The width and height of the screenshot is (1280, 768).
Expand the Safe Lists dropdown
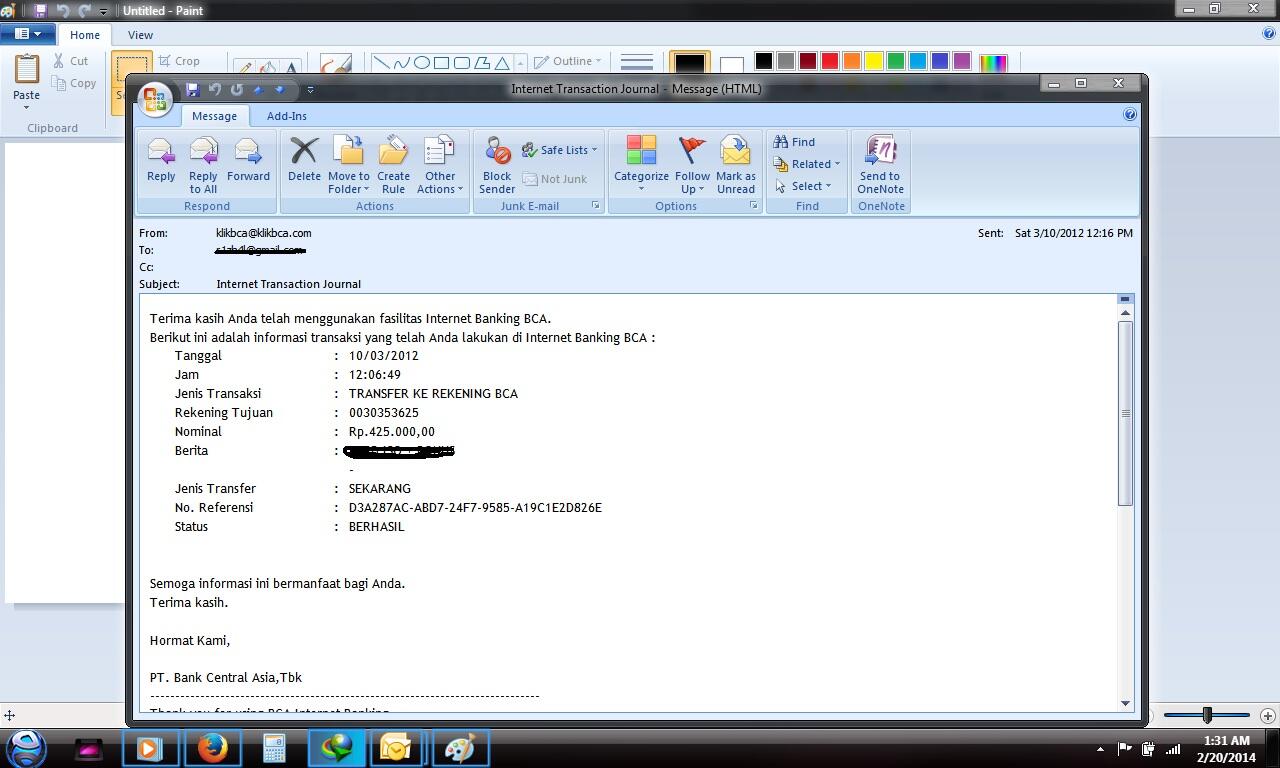[x=560, y=150]
